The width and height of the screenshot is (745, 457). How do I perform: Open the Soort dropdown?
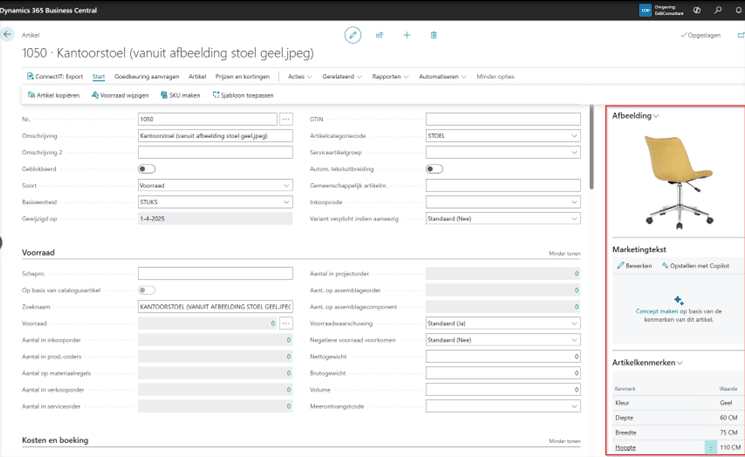pyautogui.click(x=287, y=186)
